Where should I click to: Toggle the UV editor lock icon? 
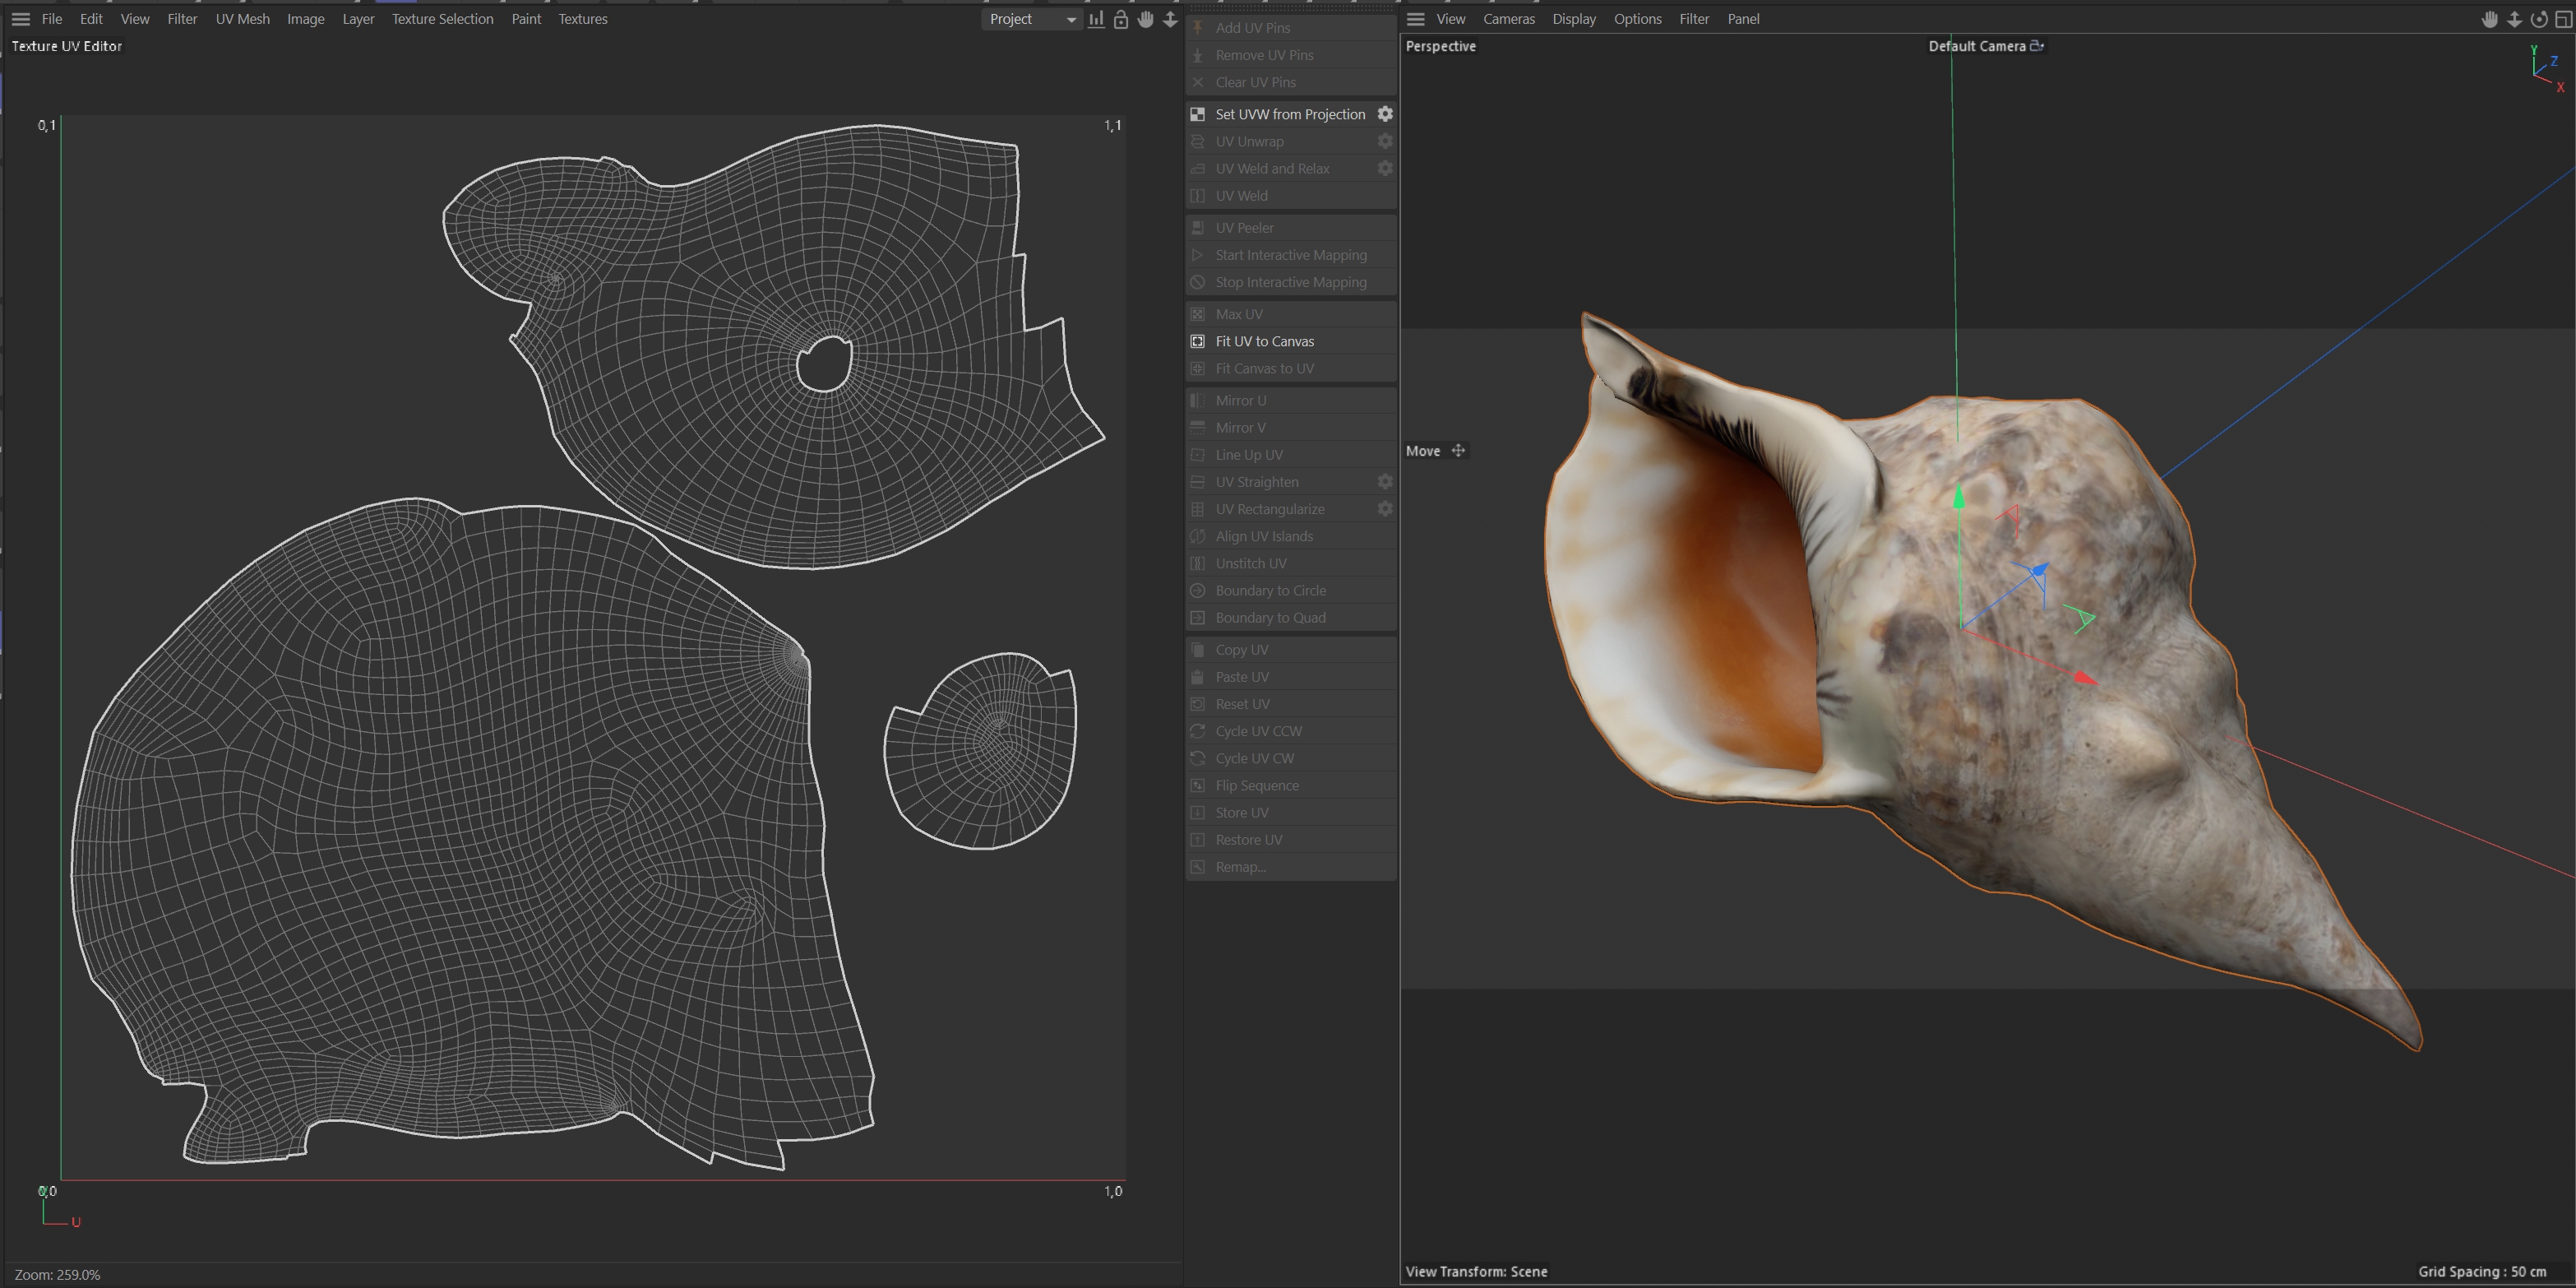[1121, 19]
